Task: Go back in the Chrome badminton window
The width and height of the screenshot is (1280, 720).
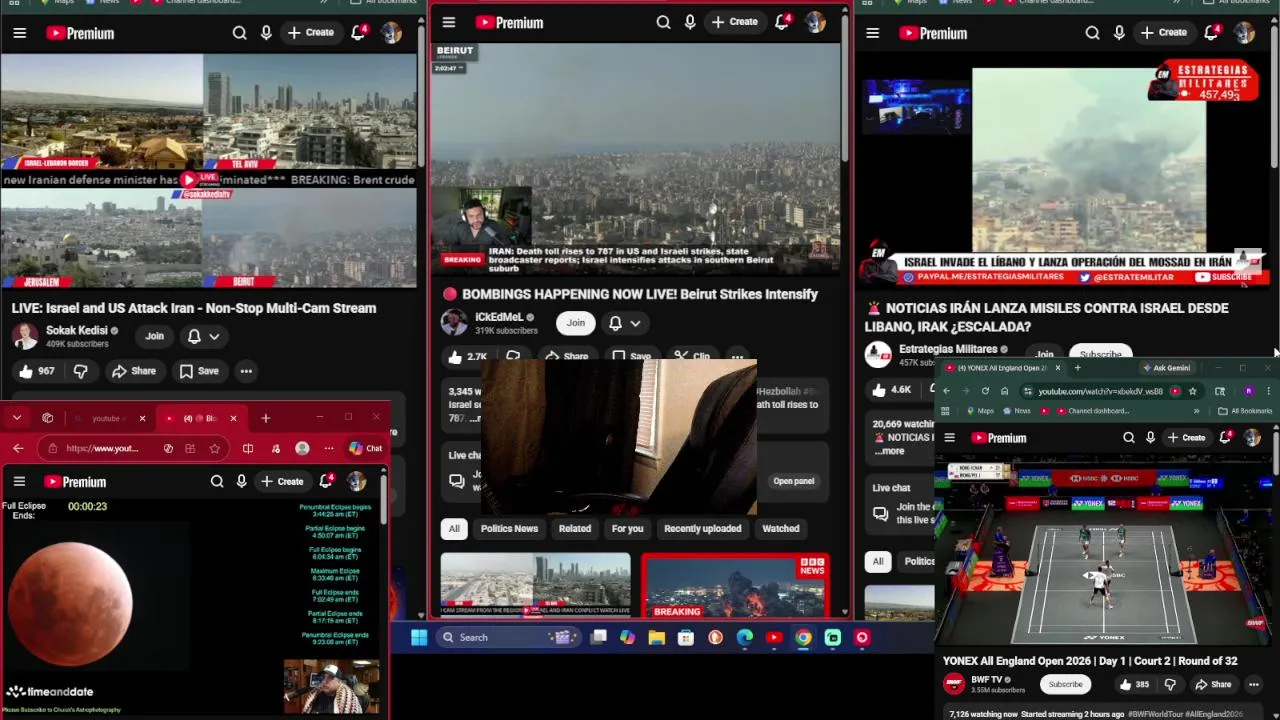Action: (x=946, y=391)
